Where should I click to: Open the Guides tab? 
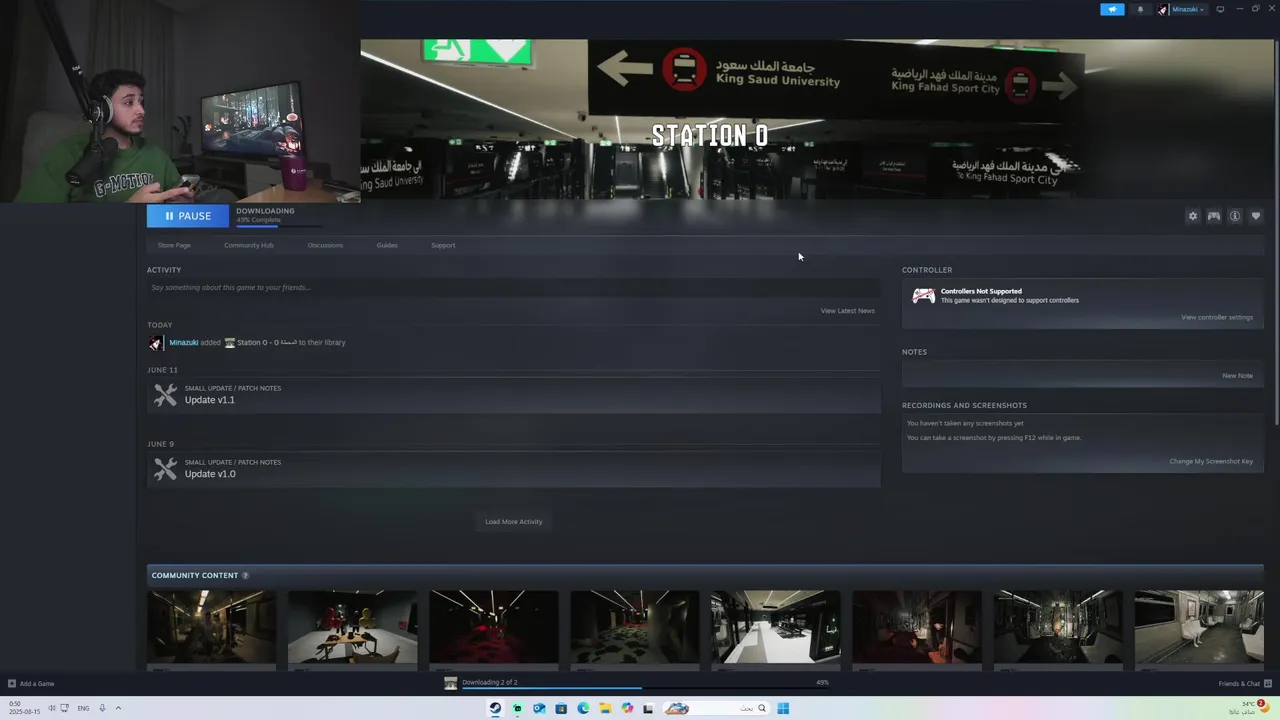(387, 245)
